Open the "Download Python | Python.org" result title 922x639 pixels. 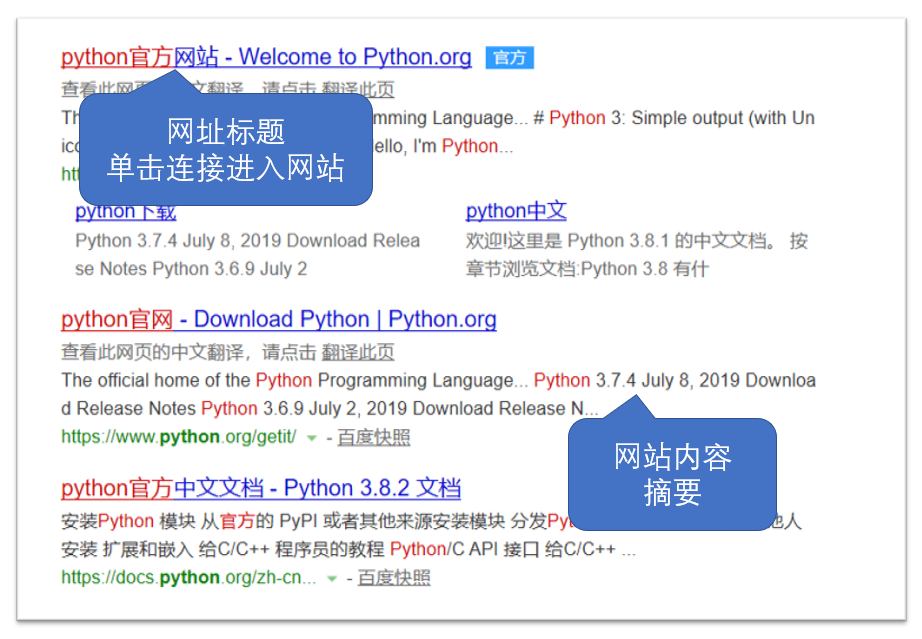pos(279,319)
